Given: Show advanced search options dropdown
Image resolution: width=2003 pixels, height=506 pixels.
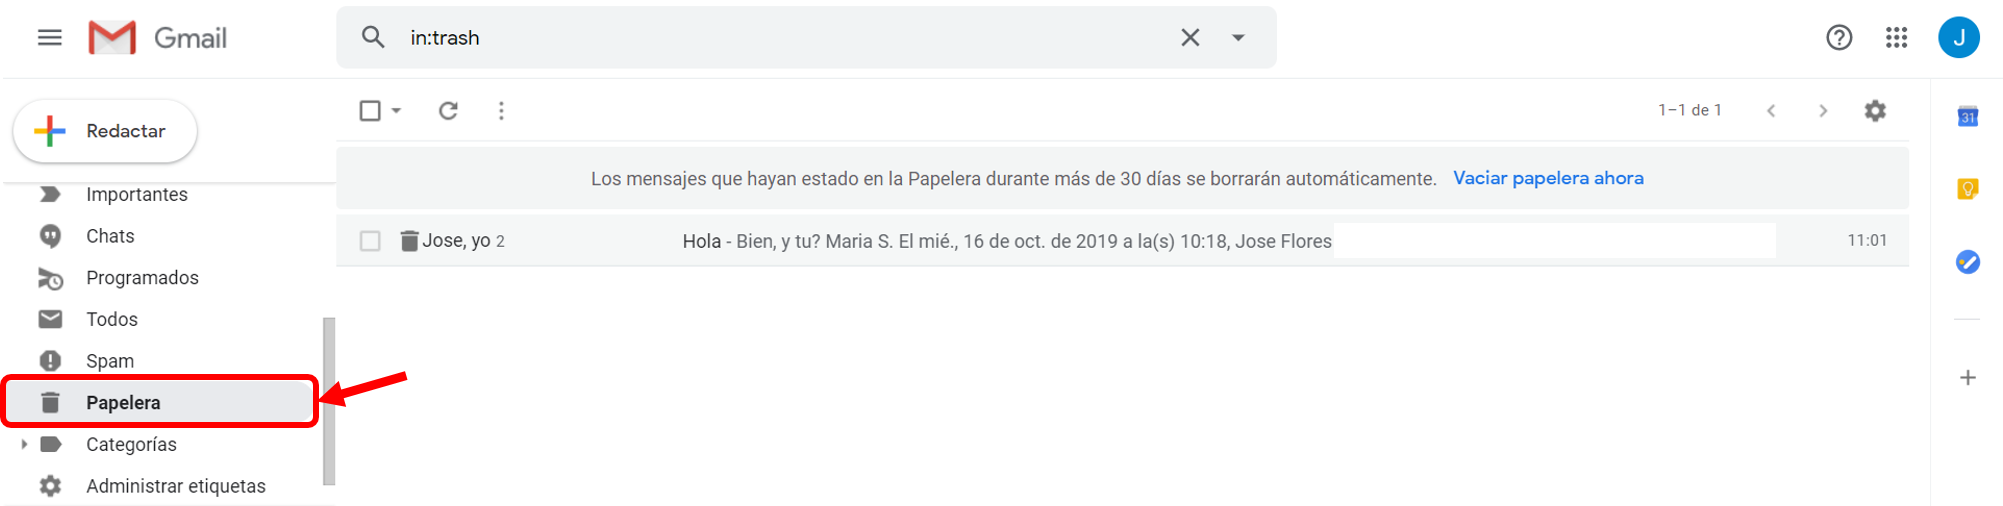Looking at the screenshot, I should coord(1238,38).
